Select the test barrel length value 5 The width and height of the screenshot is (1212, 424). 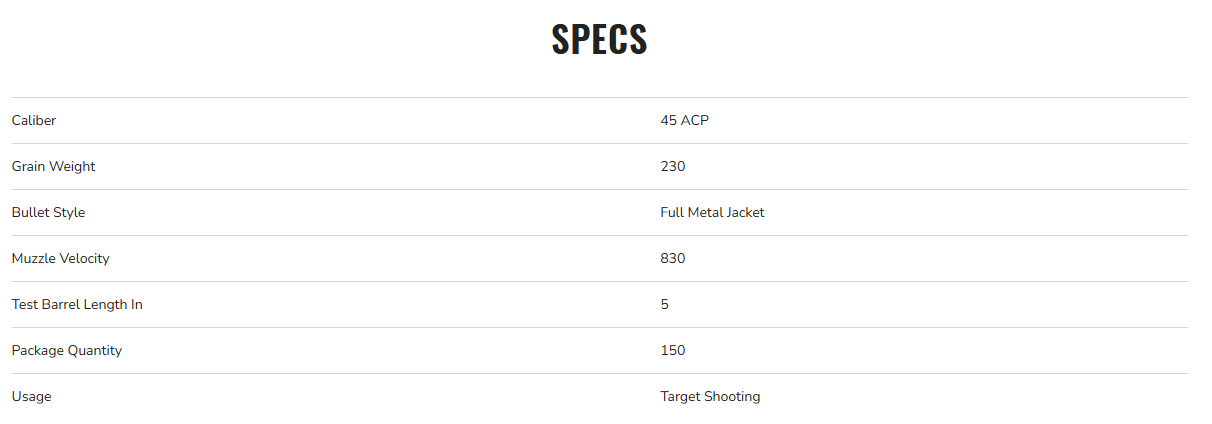tap(664, 305)
